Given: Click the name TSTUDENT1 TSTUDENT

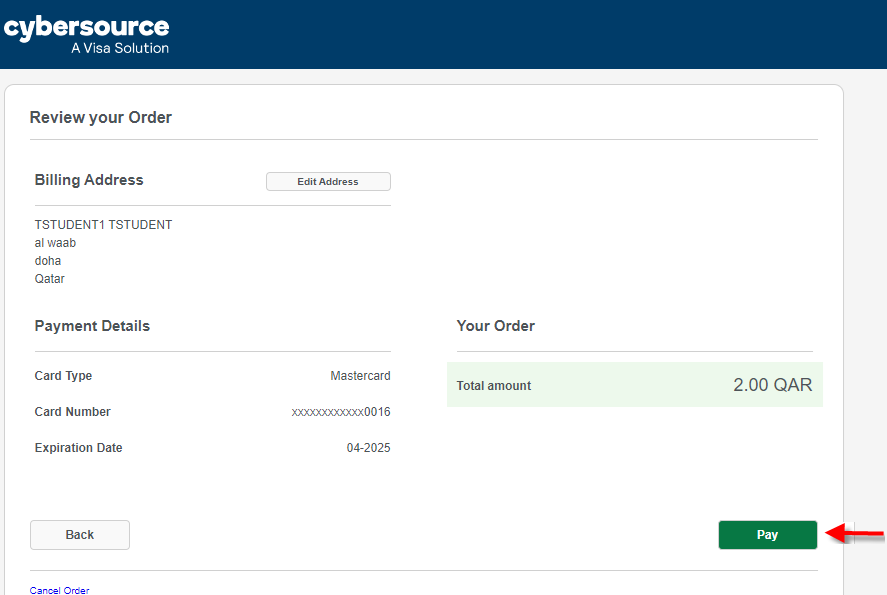Looking at the screenshot, I should click(103, 225).
